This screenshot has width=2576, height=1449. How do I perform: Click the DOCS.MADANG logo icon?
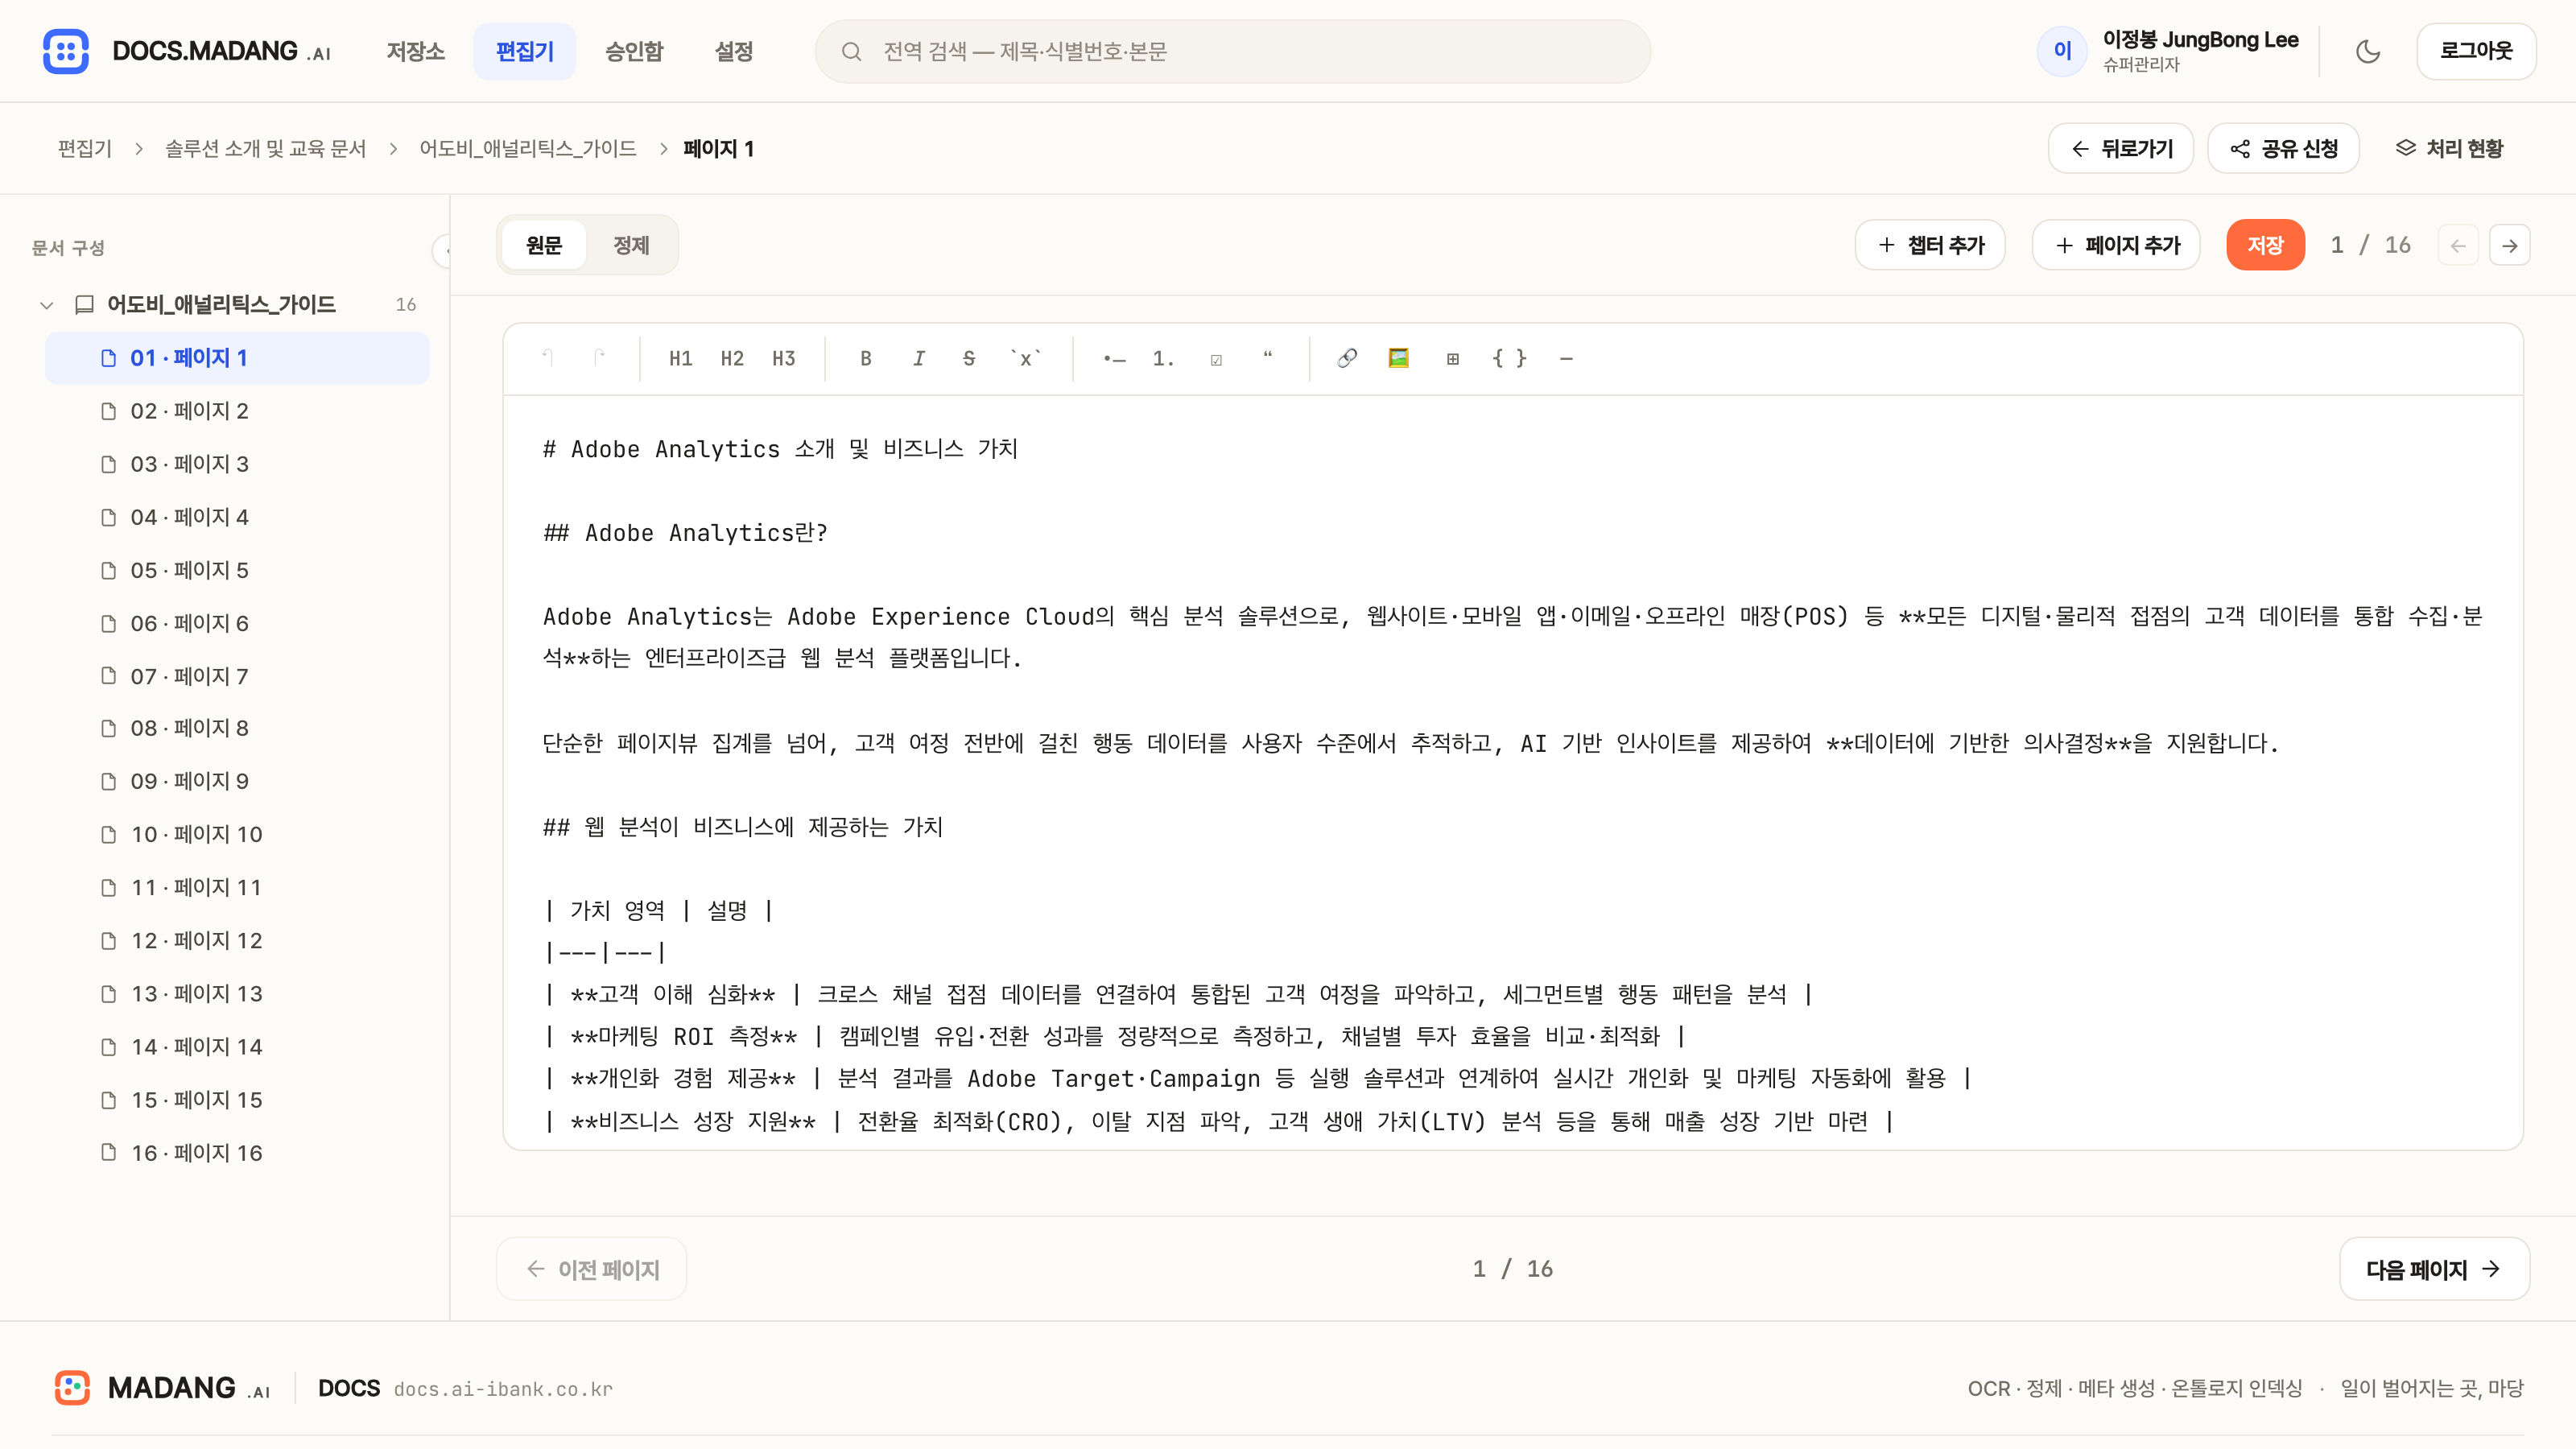[x=66, y=51]
